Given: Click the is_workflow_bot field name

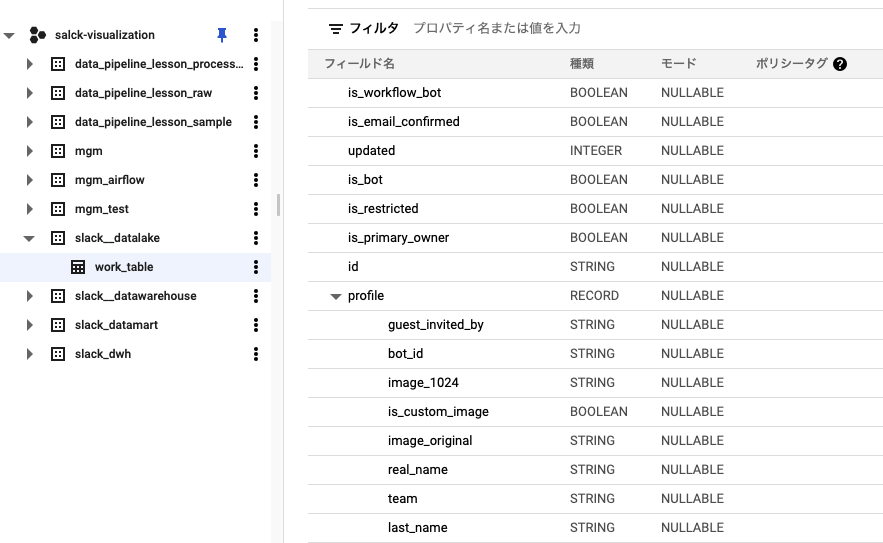Looking at the screenshot, I should [x=394, y=92].
